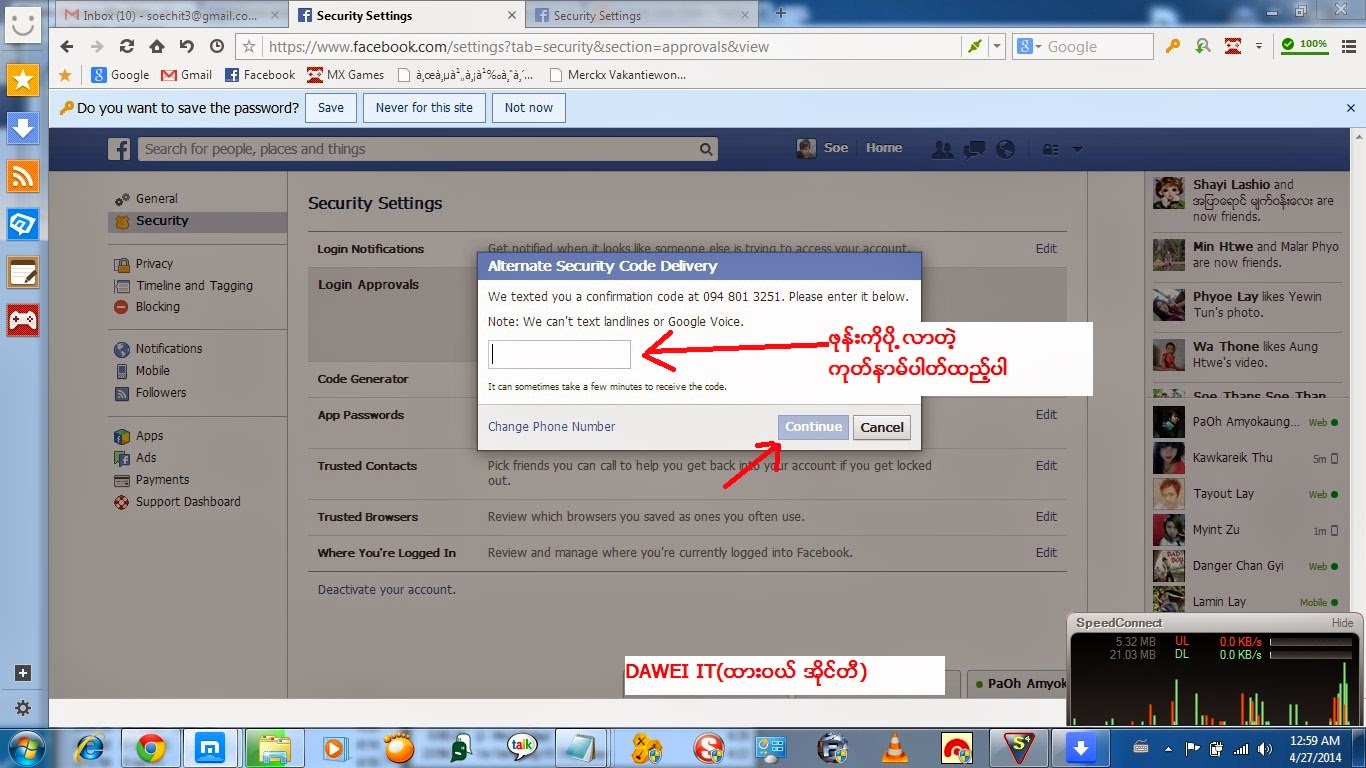Click Home in Facebook top bar

tap(884, 148)
